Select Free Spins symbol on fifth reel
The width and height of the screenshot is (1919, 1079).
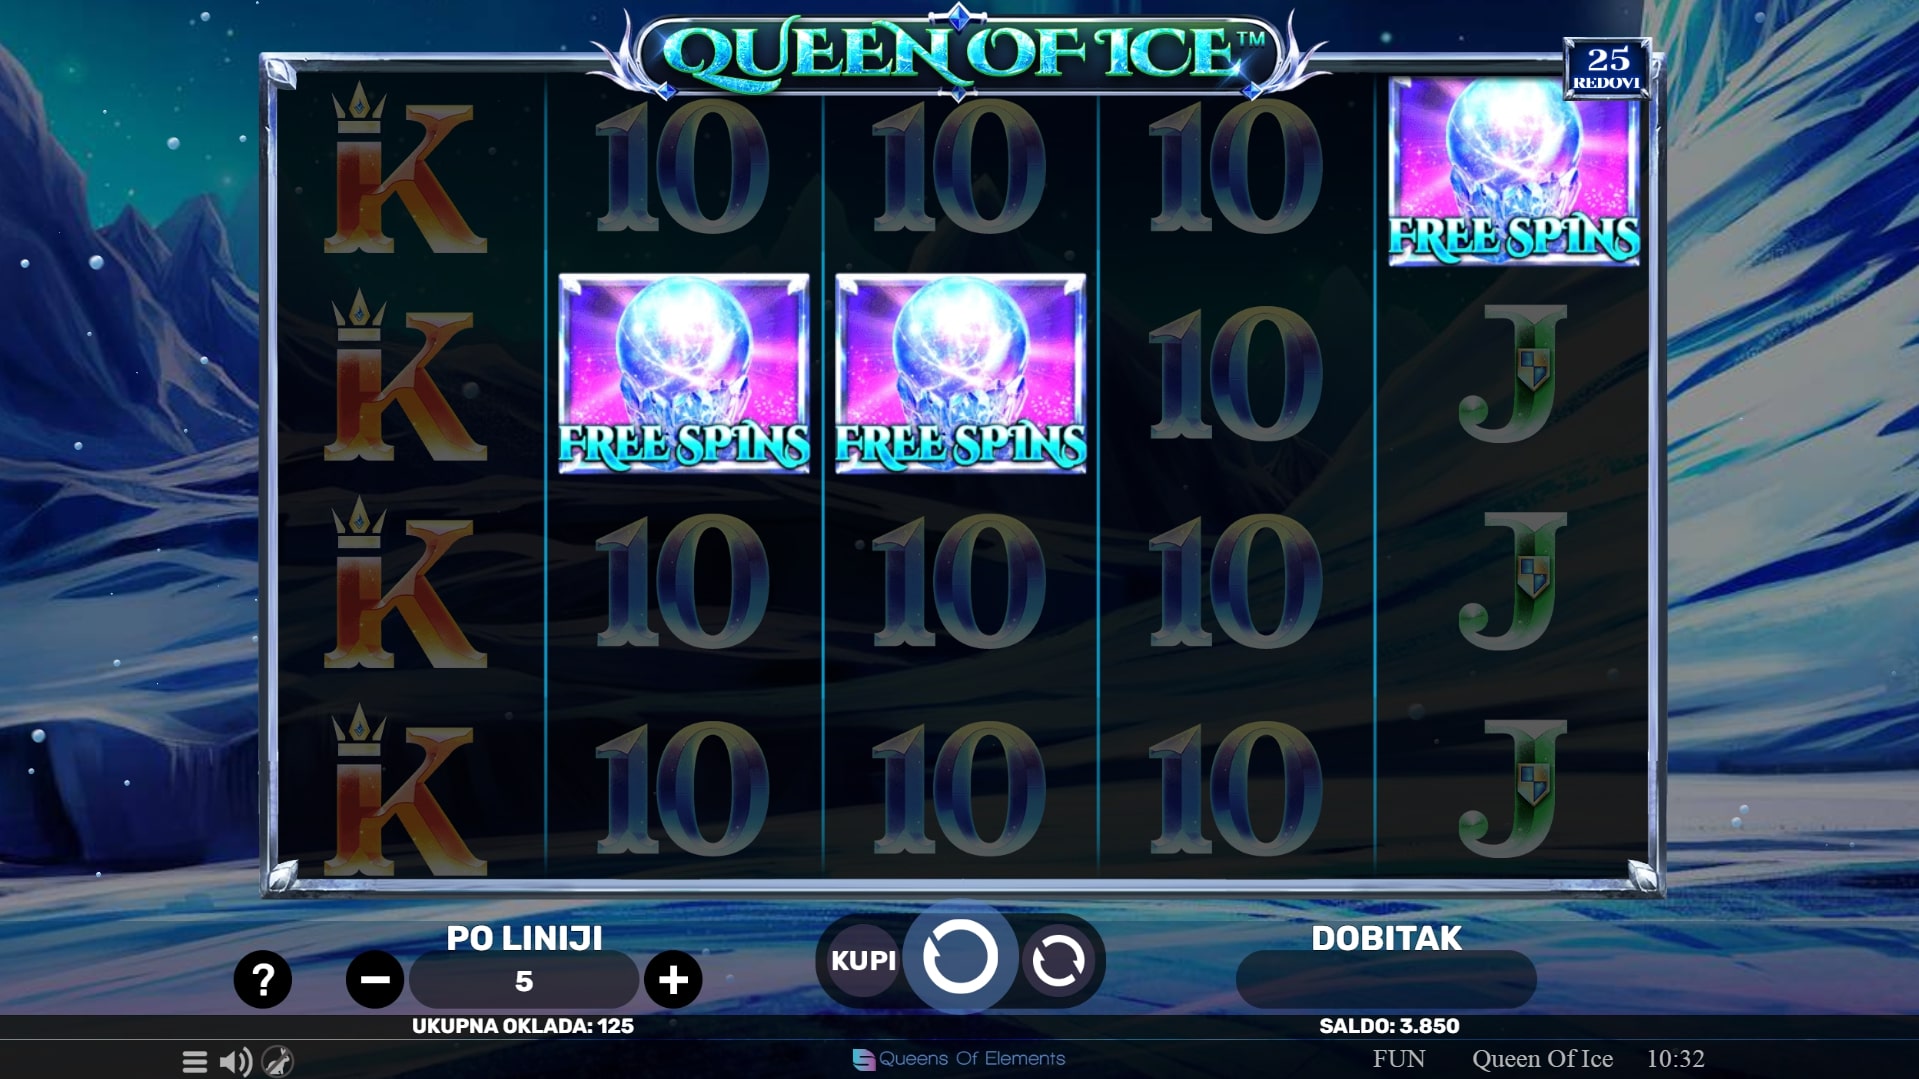(x=1514, y=170)
